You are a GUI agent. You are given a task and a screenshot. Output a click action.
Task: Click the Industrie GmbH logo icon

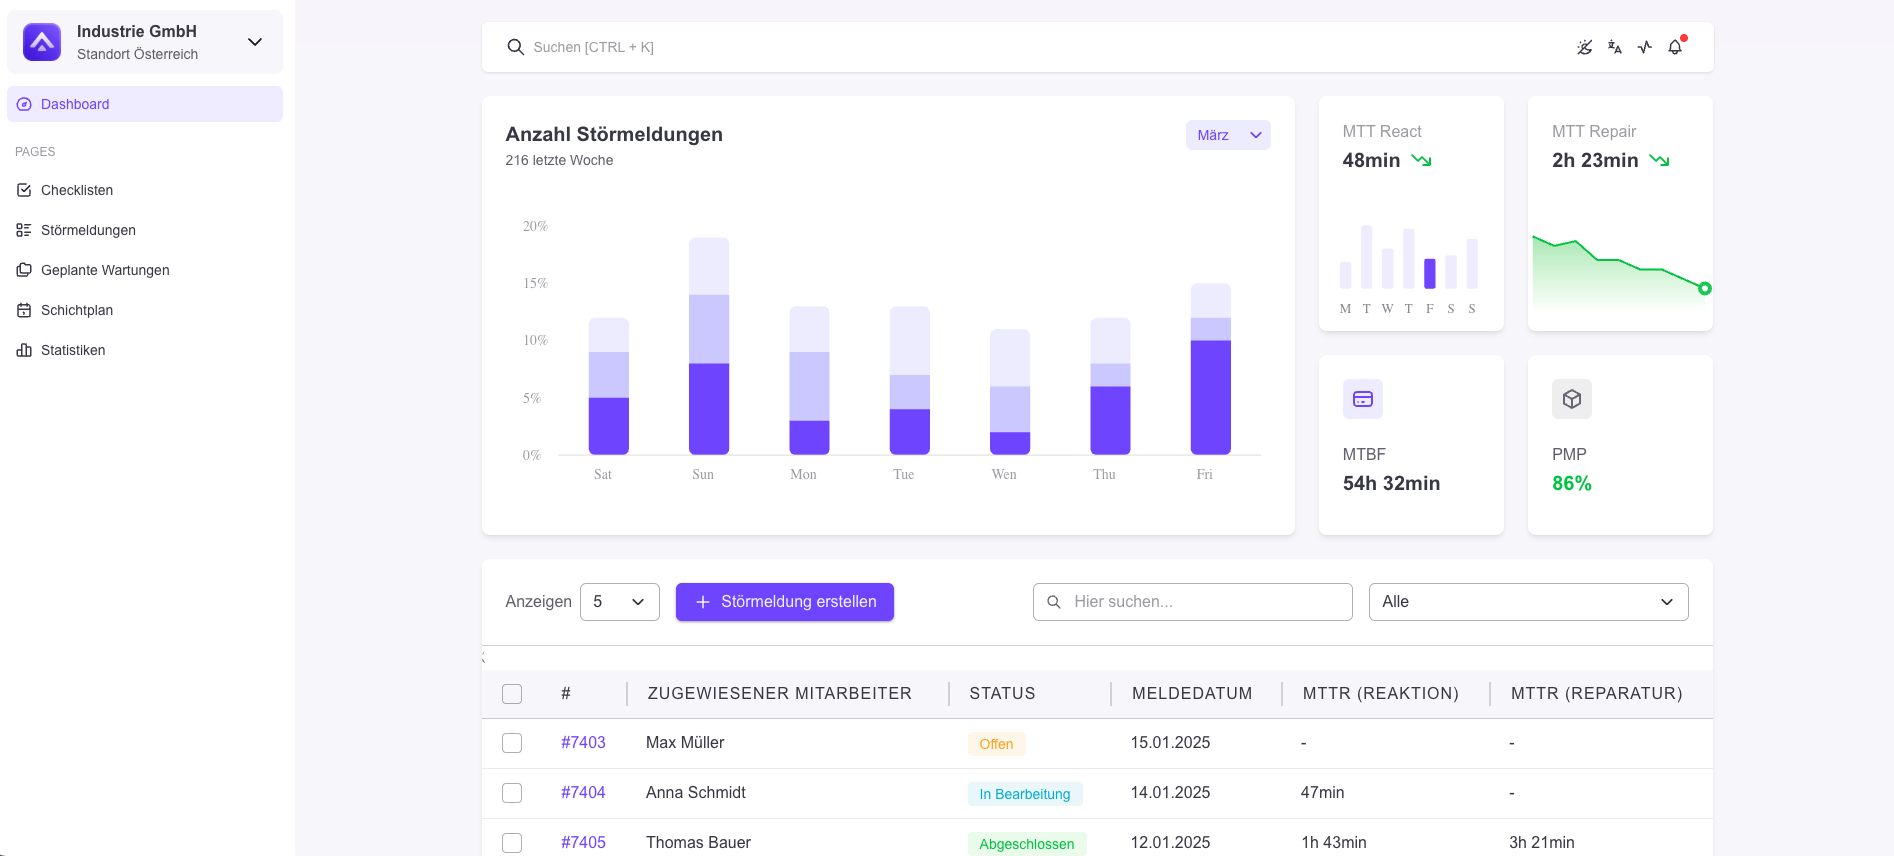[42, 42]
